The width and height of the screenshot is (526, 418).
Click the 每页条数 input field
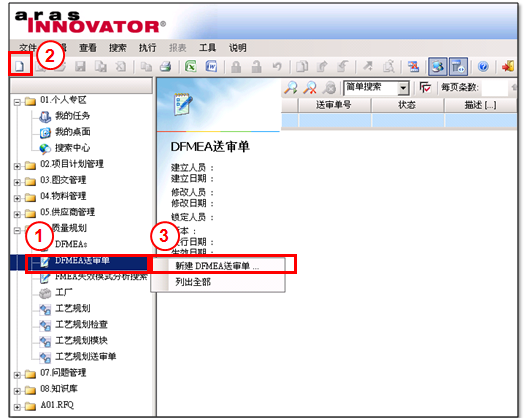click(x=494, y=88)
